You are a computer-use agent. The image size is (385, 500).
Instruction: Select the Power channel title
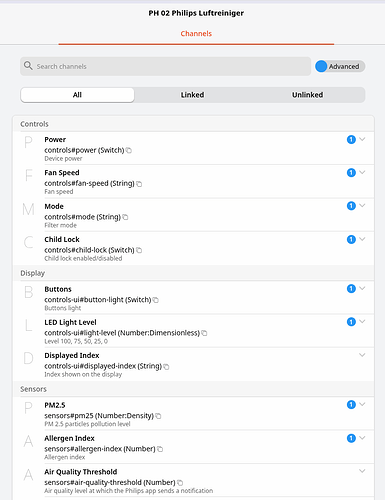coord(55,140)
